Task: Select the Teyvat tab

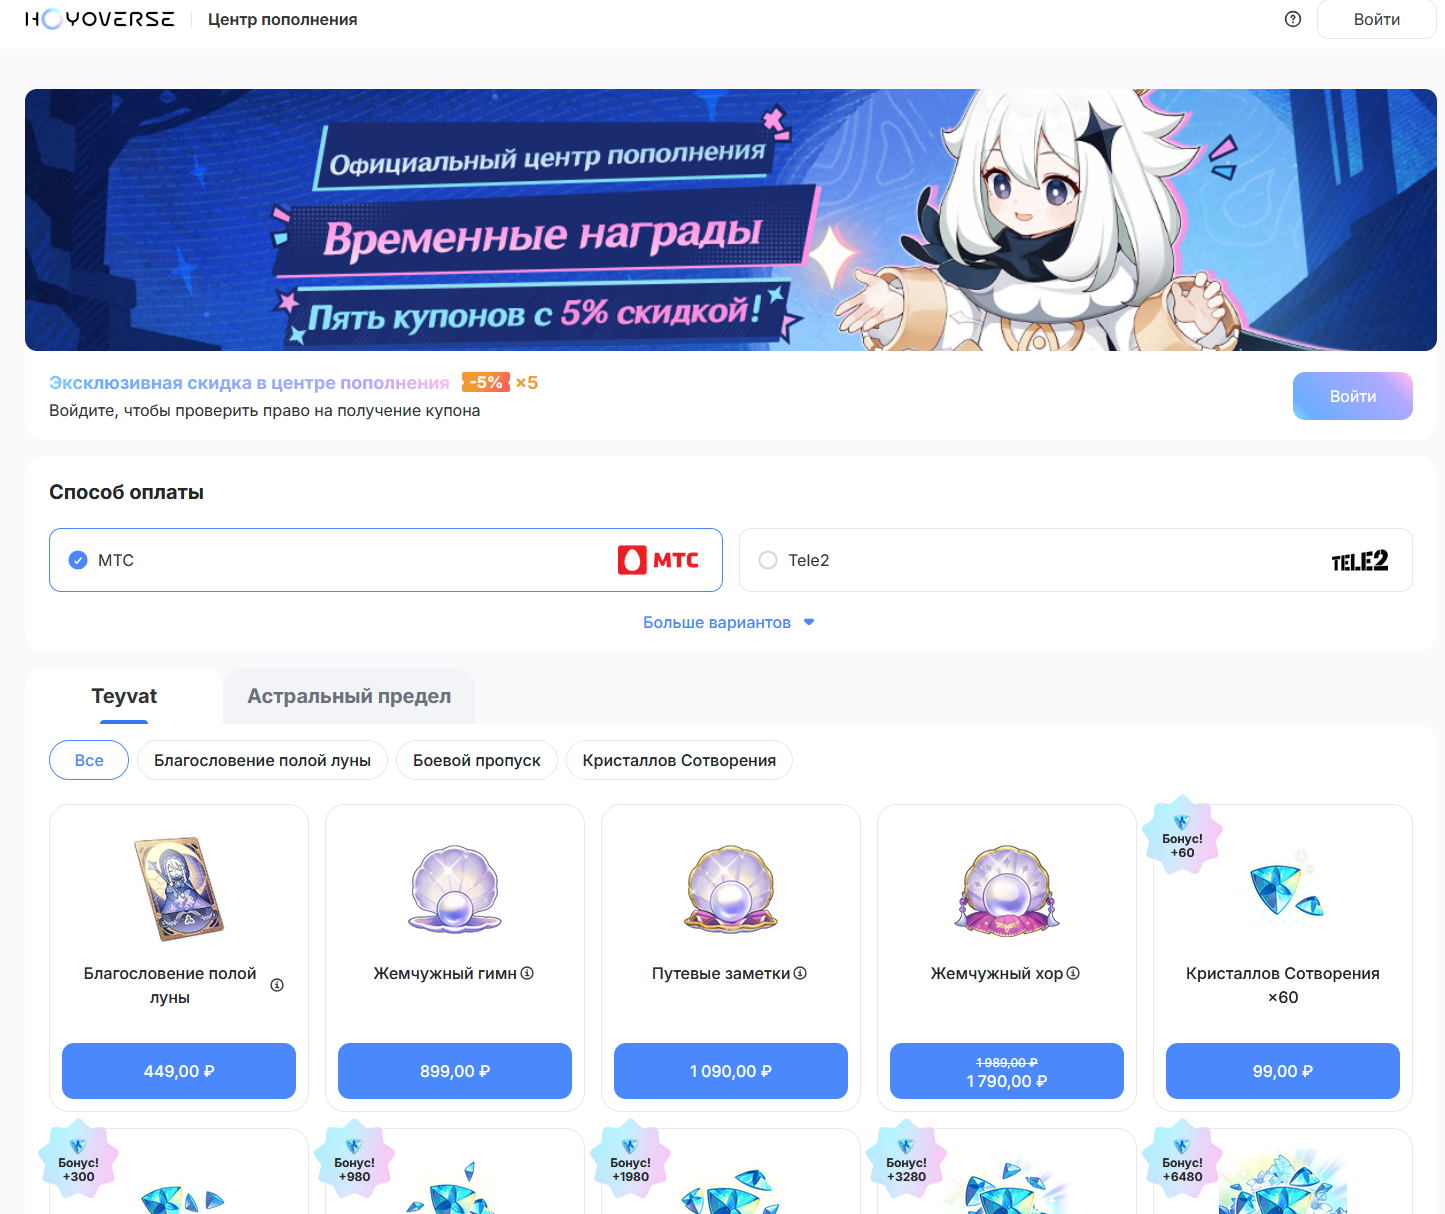Action: [x=124, y=696]
